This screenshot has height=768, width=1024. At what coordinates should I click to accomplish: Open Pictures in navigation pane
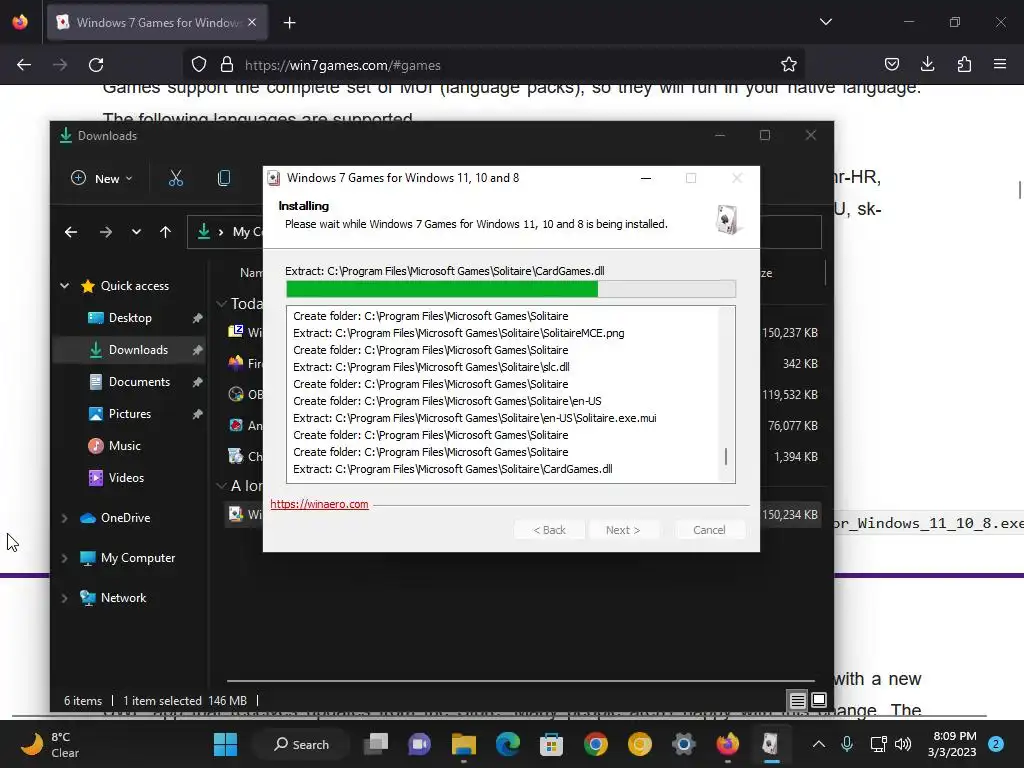(x=130, y=414)
